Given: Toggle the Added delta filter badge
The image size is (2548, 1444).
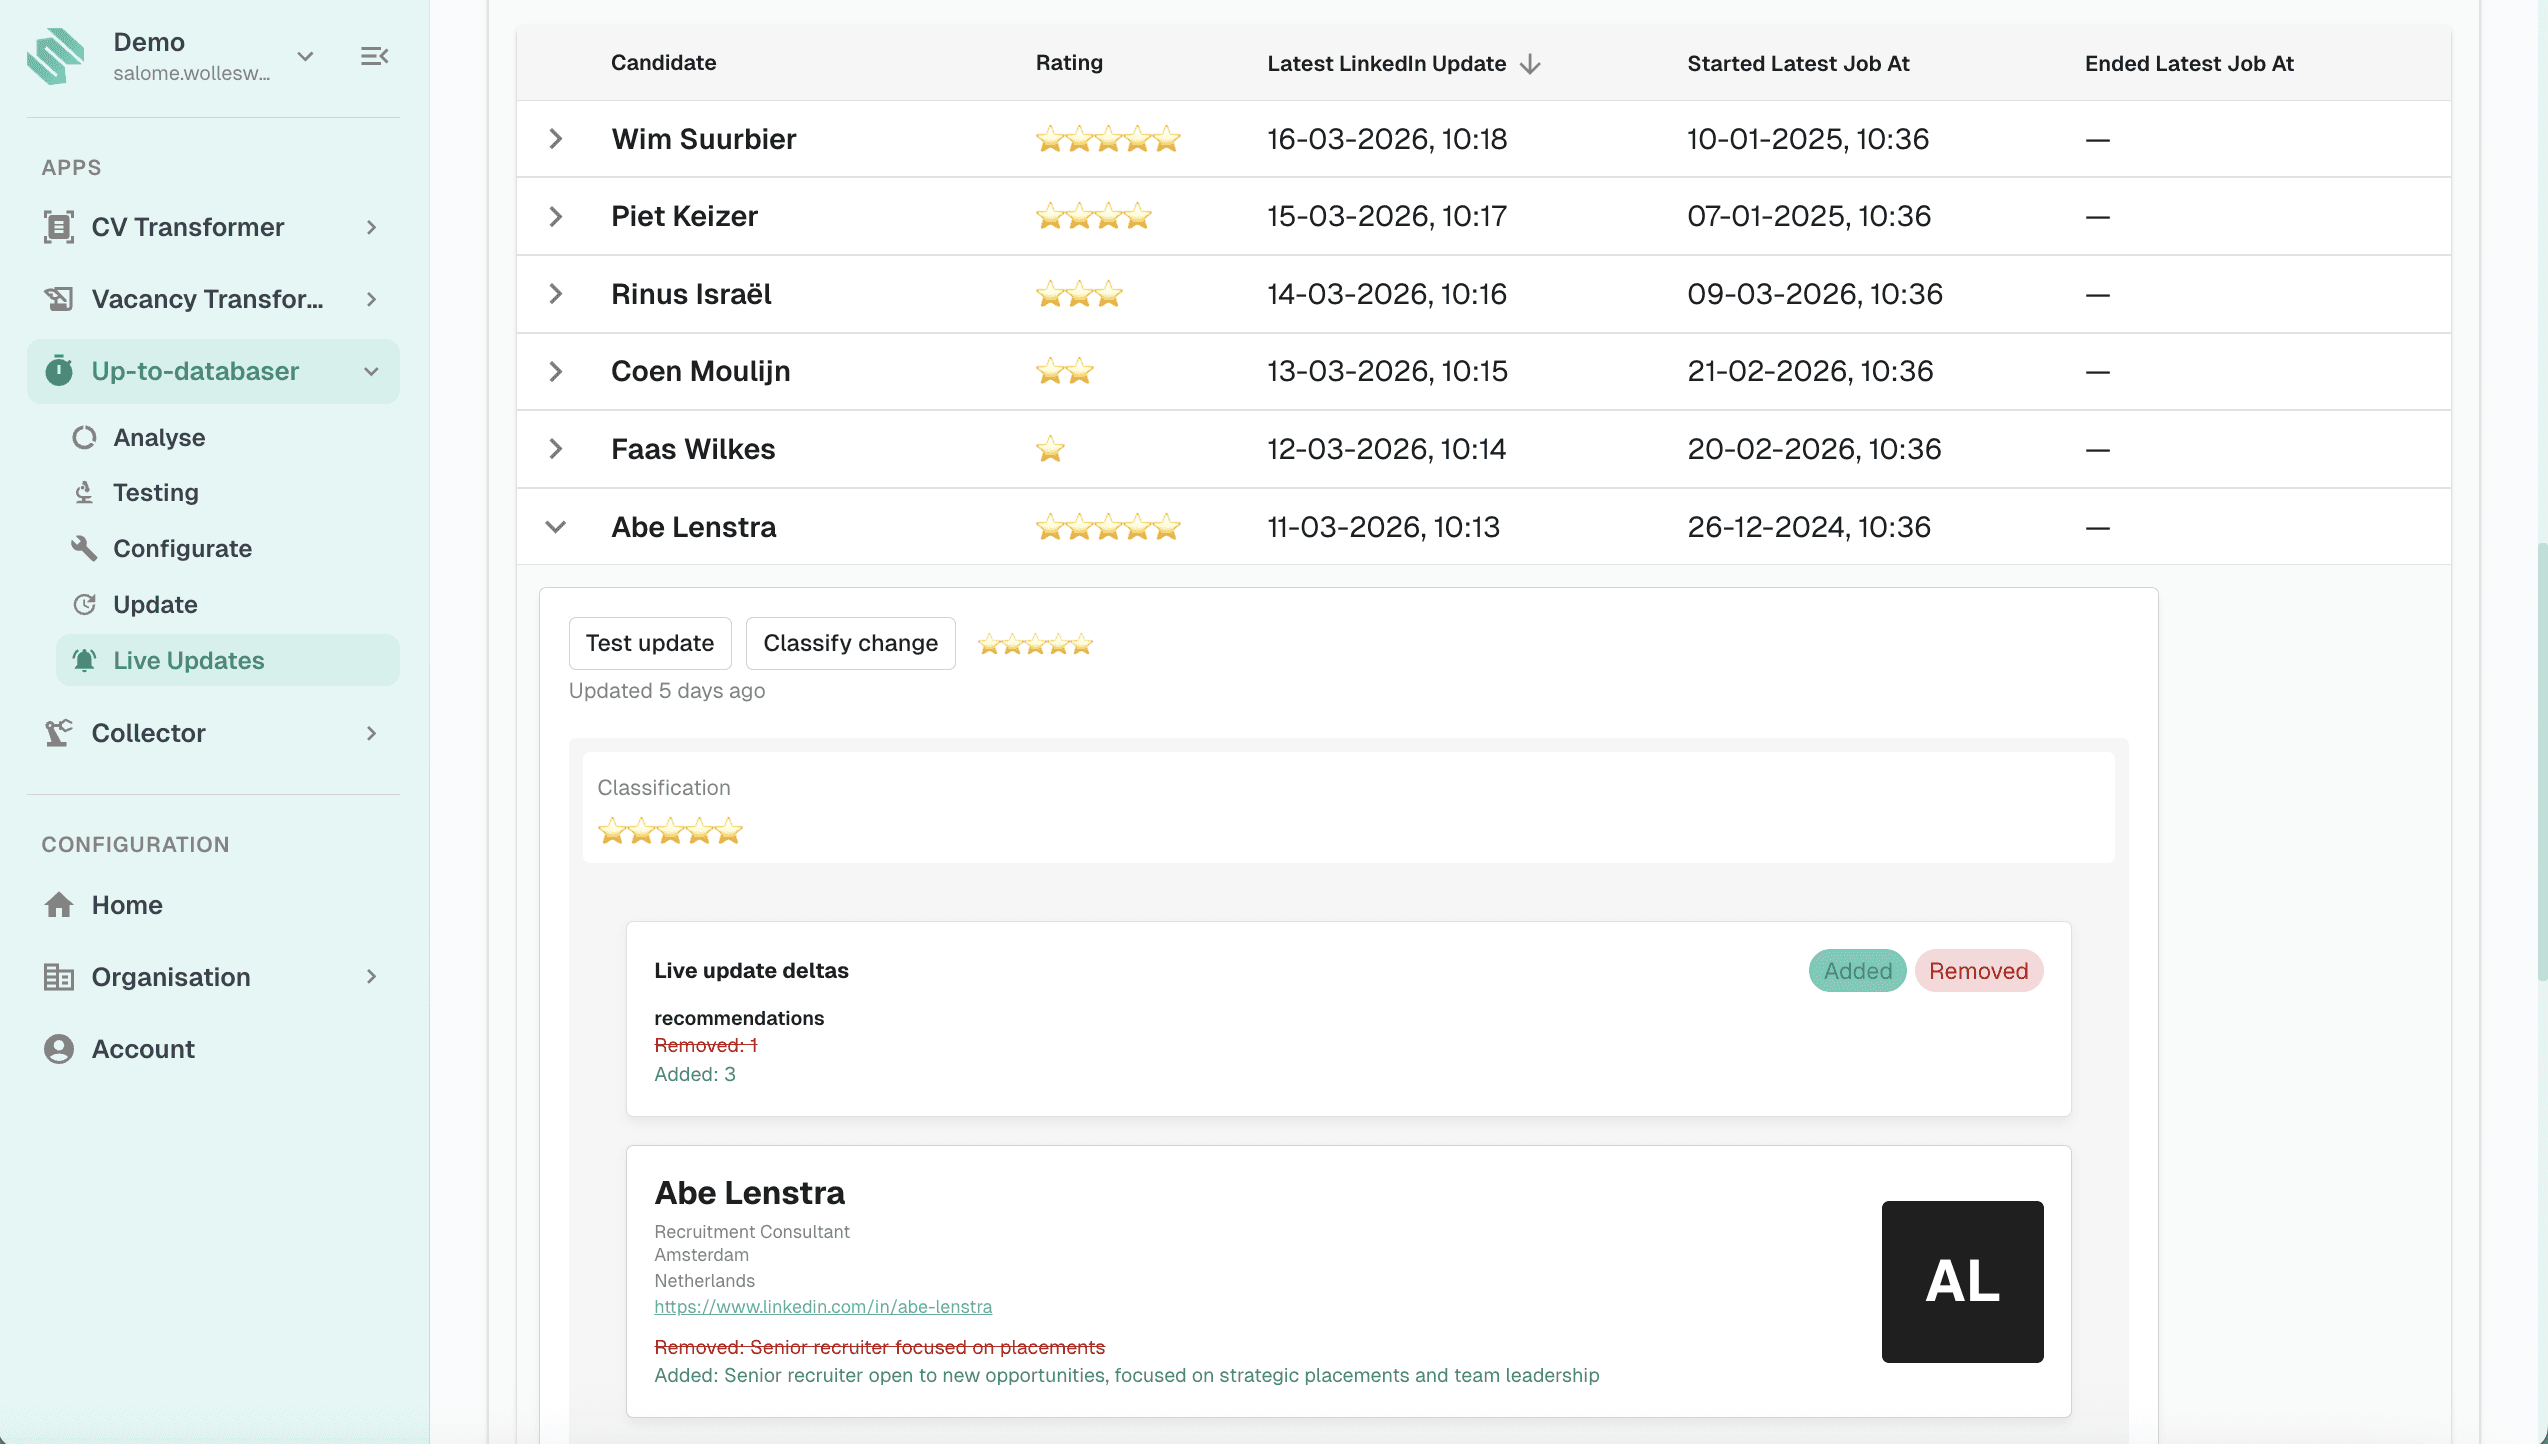Looking at the screenshot, I should [1857, 971].
